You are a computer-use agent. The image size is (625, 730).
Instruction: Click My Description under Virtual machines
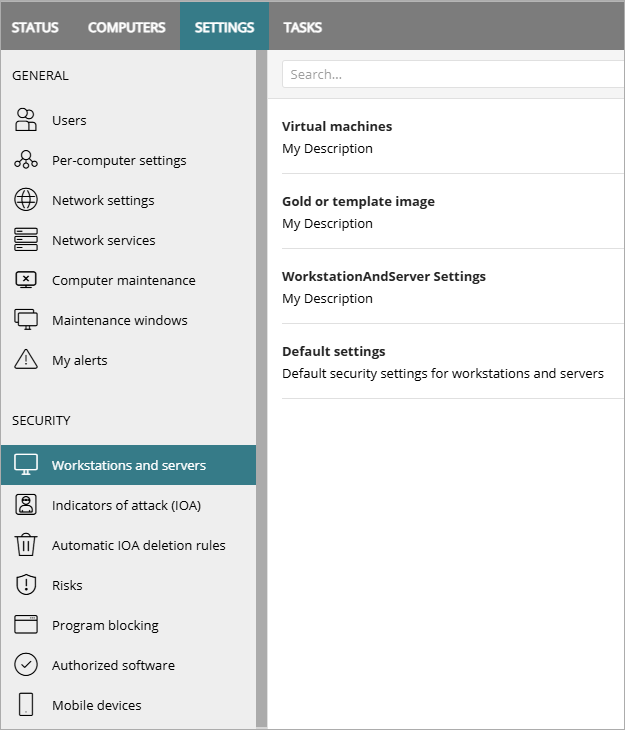[327, 149]
